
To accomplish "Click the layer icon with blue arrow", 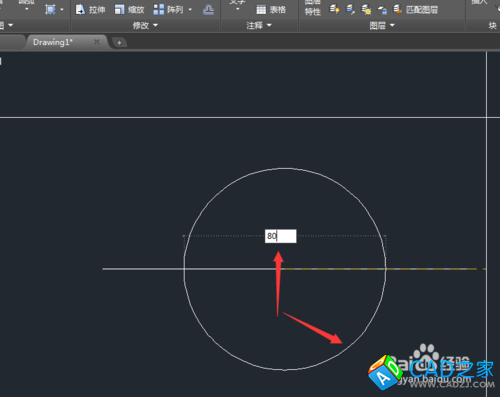I will (350, 10).
